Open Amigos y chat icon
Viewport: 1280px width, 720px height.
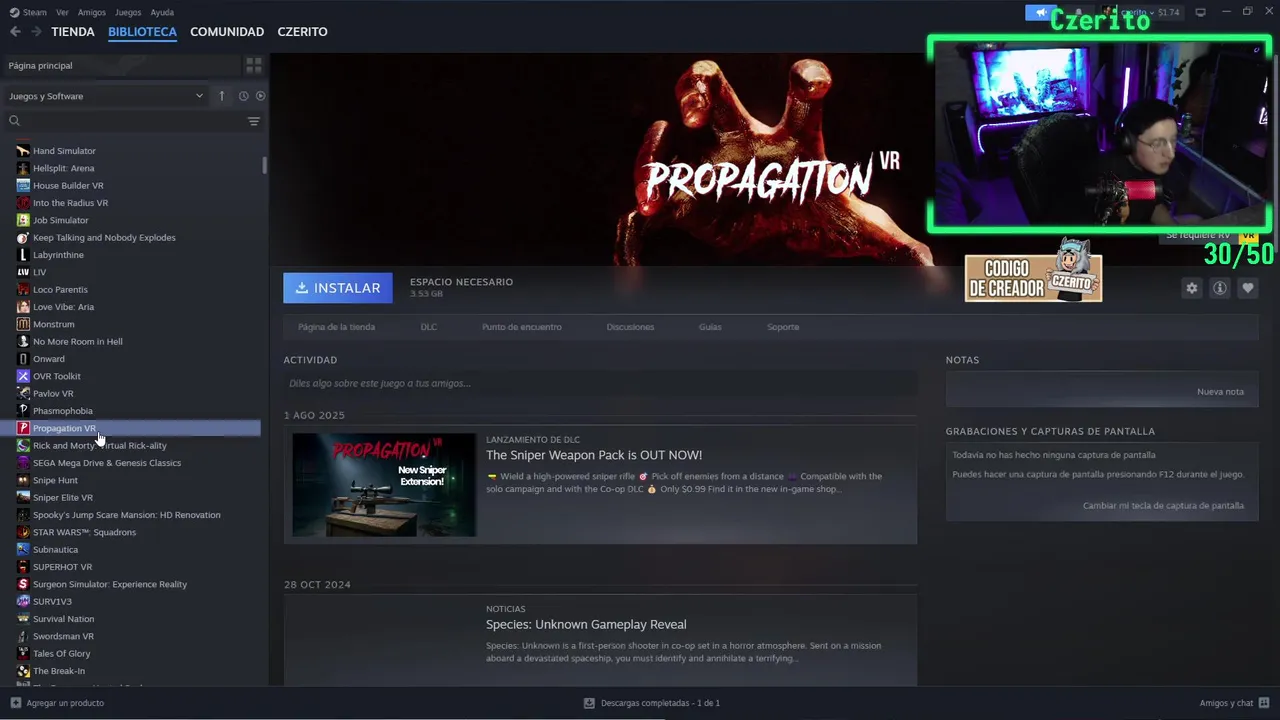click(x=1265, y=703)
